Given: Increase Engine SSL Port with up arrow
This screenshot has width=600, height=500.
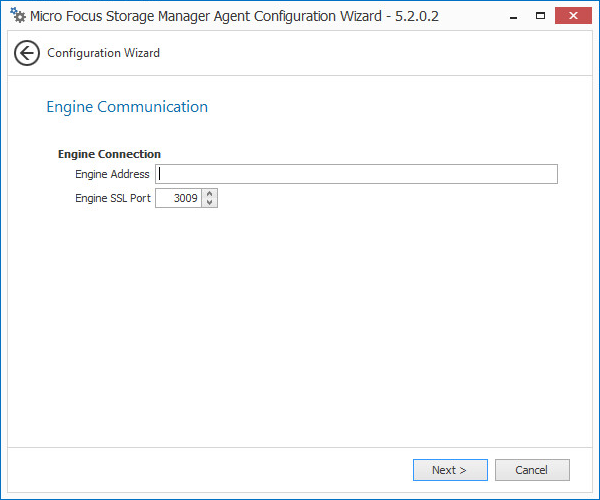Looking at the screenshot, I should coord(209,194).
